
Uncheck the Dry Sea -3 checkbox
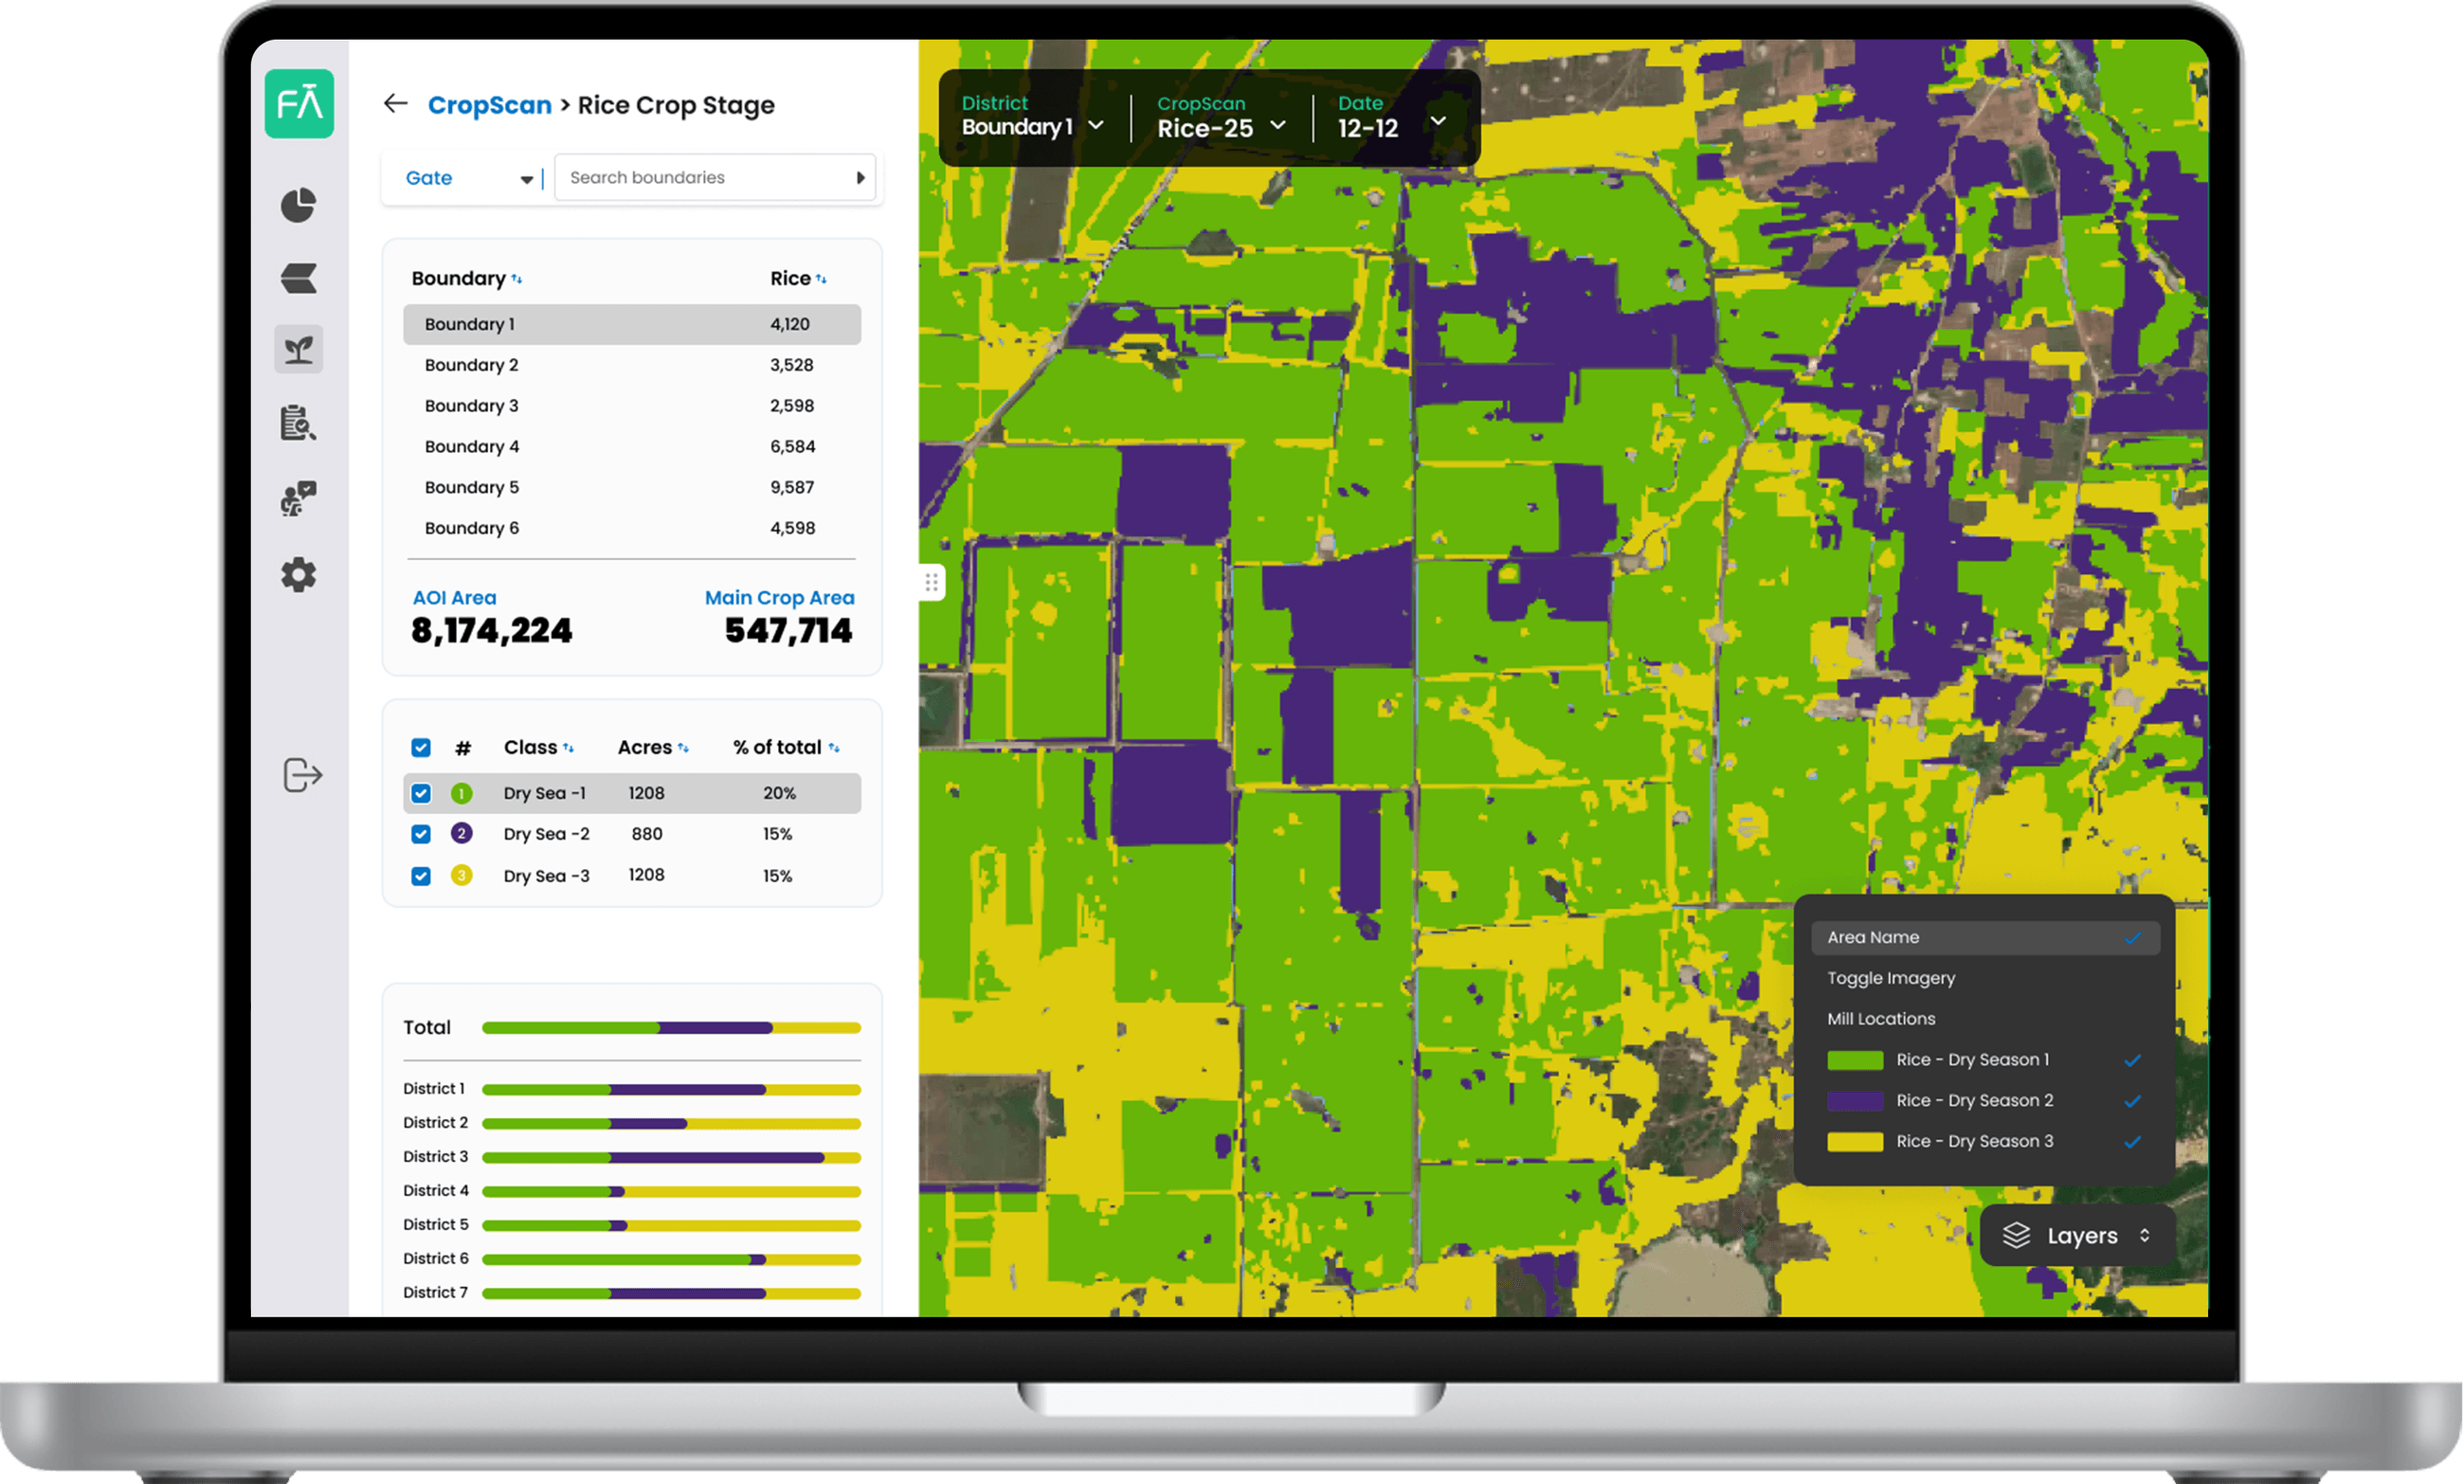pyautogui.click(x=421, y=876)
